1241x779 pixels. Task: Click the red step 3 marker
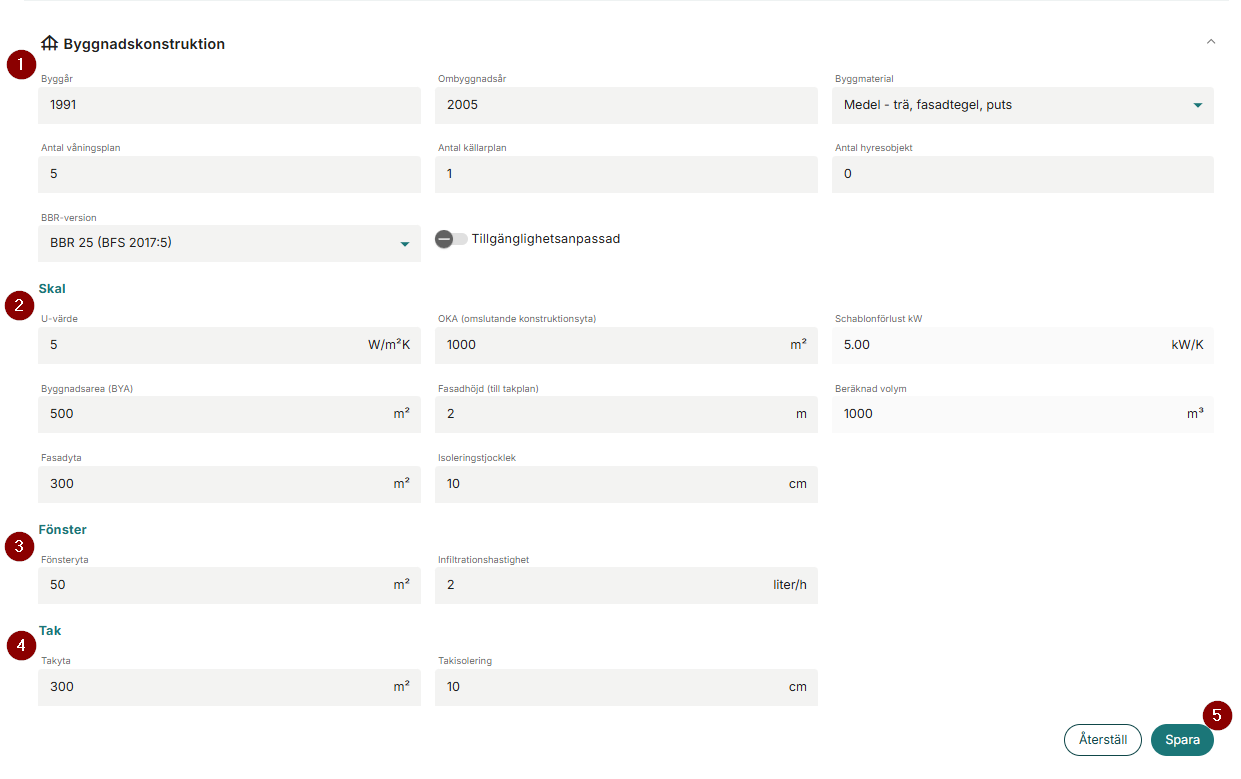click(19, 546)
